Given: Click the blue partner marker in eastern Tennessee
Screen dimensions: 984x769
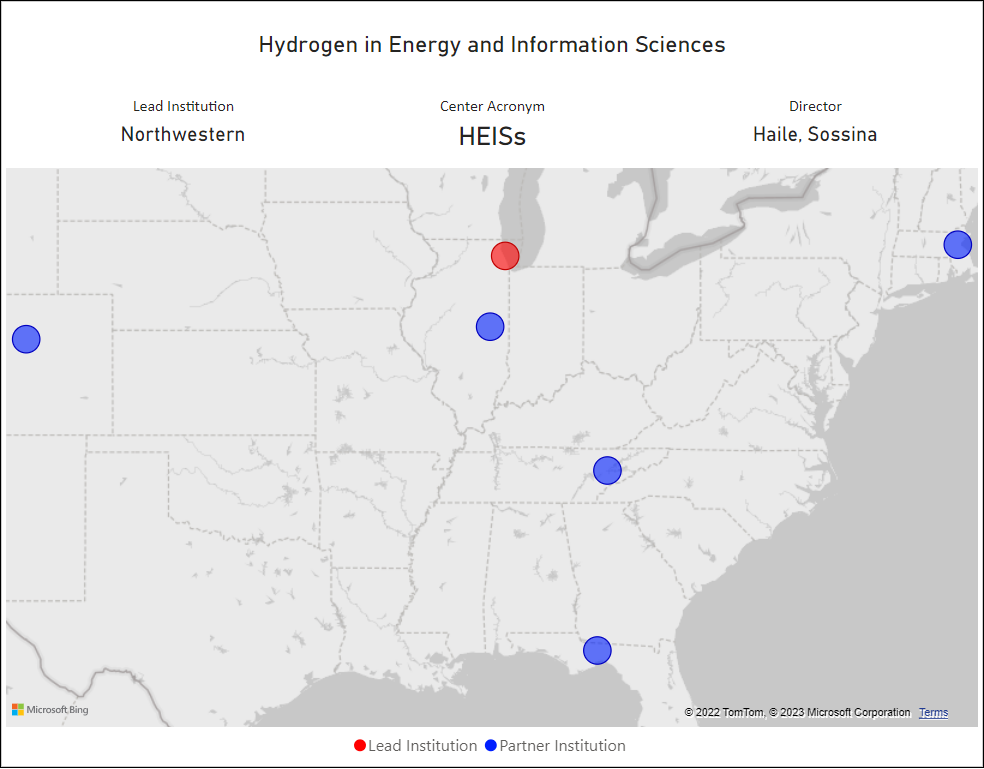Looking at the screenshot, I should [607, 470].
